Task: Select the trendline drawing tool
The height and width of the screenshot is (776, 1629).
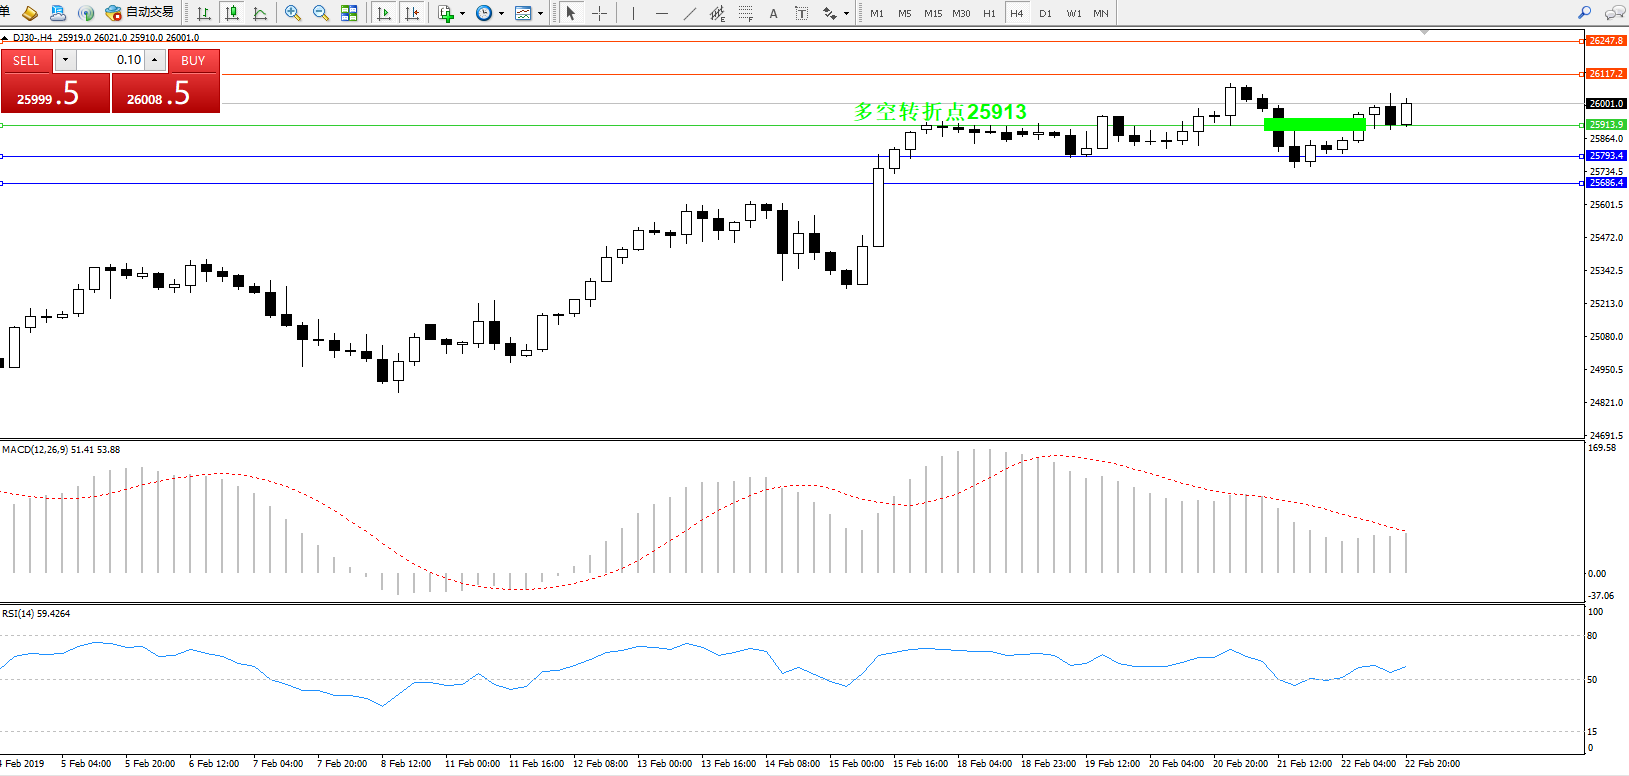Action: [x=689, y=13]
